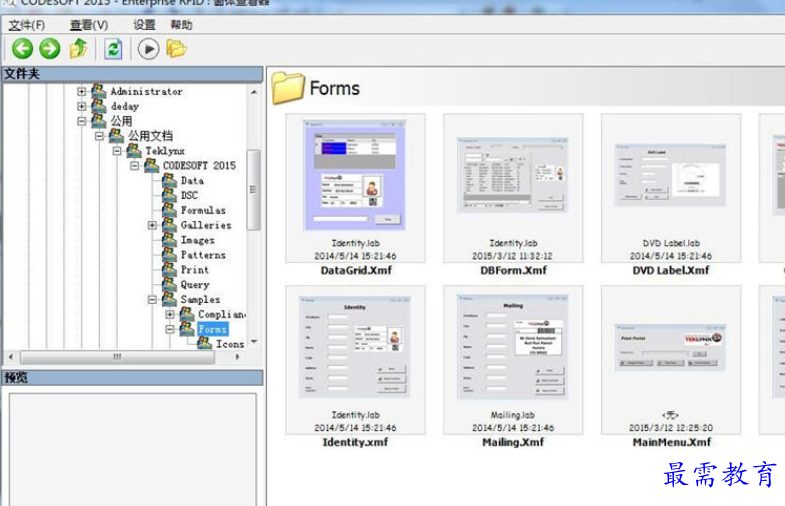Viewport: 785px width, 506px height.
Task: Click the DBForm.Xmf file name
Action: point(513,270)
